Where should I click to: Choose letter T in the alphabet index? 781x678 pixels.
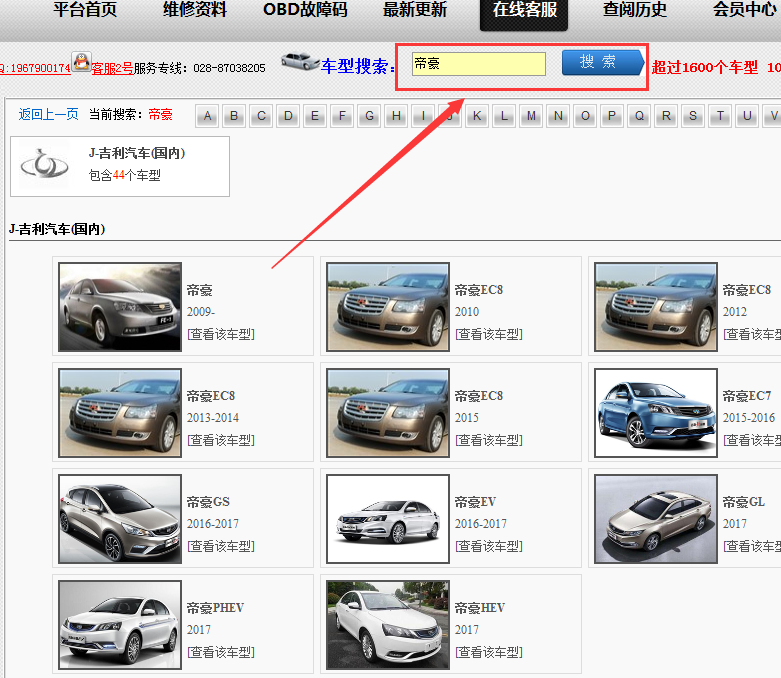(720, 116)
